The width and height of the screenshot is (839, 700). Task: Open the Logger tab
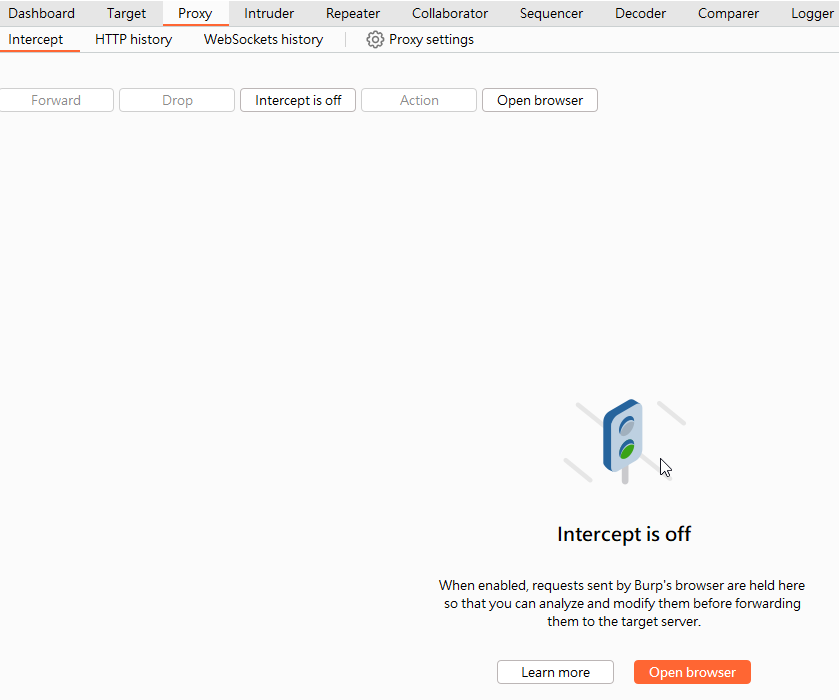pos(812,13)
